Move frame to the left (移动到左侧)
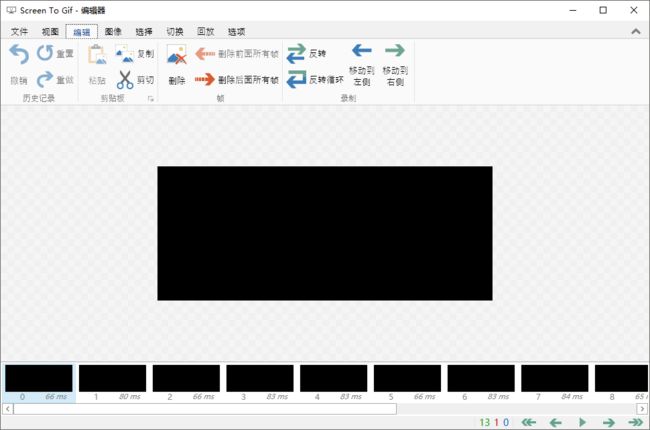Image resolution: width=650 pixels, height=430 pixels. click(x=361, y=65)
